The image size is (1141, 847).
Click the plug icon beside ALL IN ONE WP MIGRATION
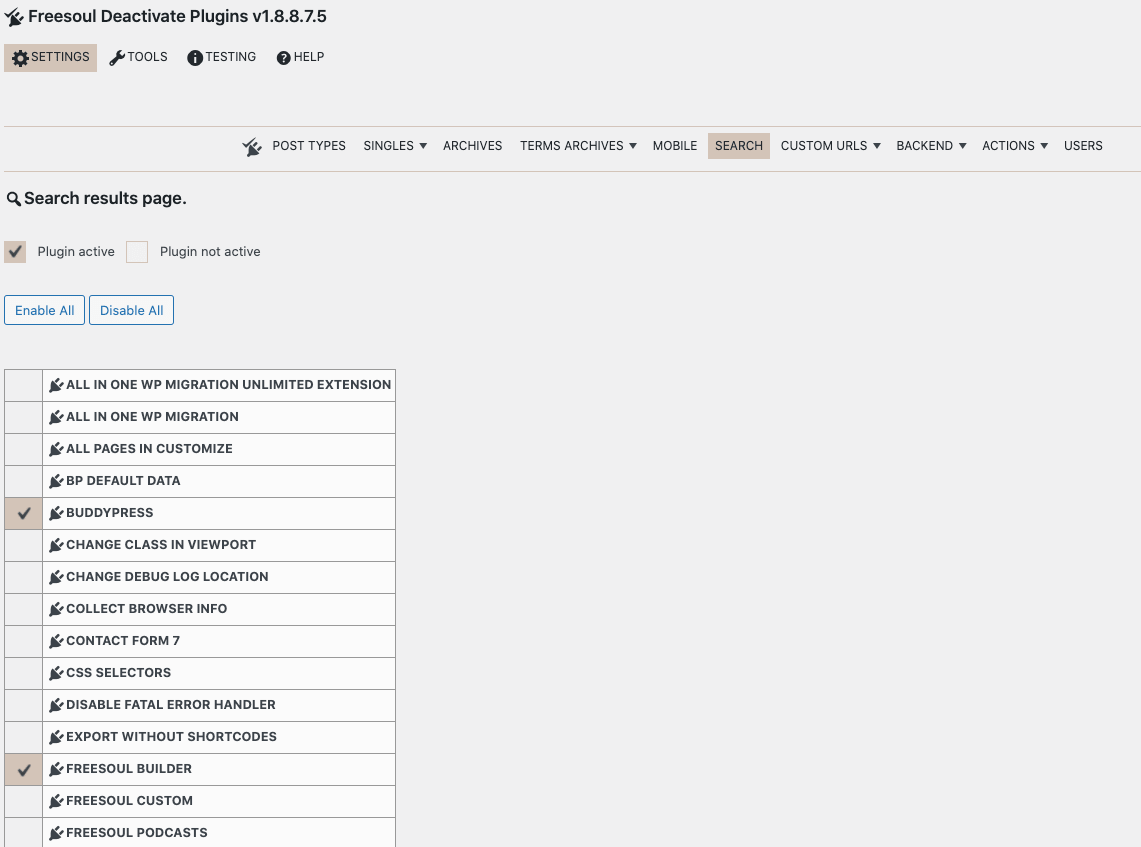[x=57, y=416]
